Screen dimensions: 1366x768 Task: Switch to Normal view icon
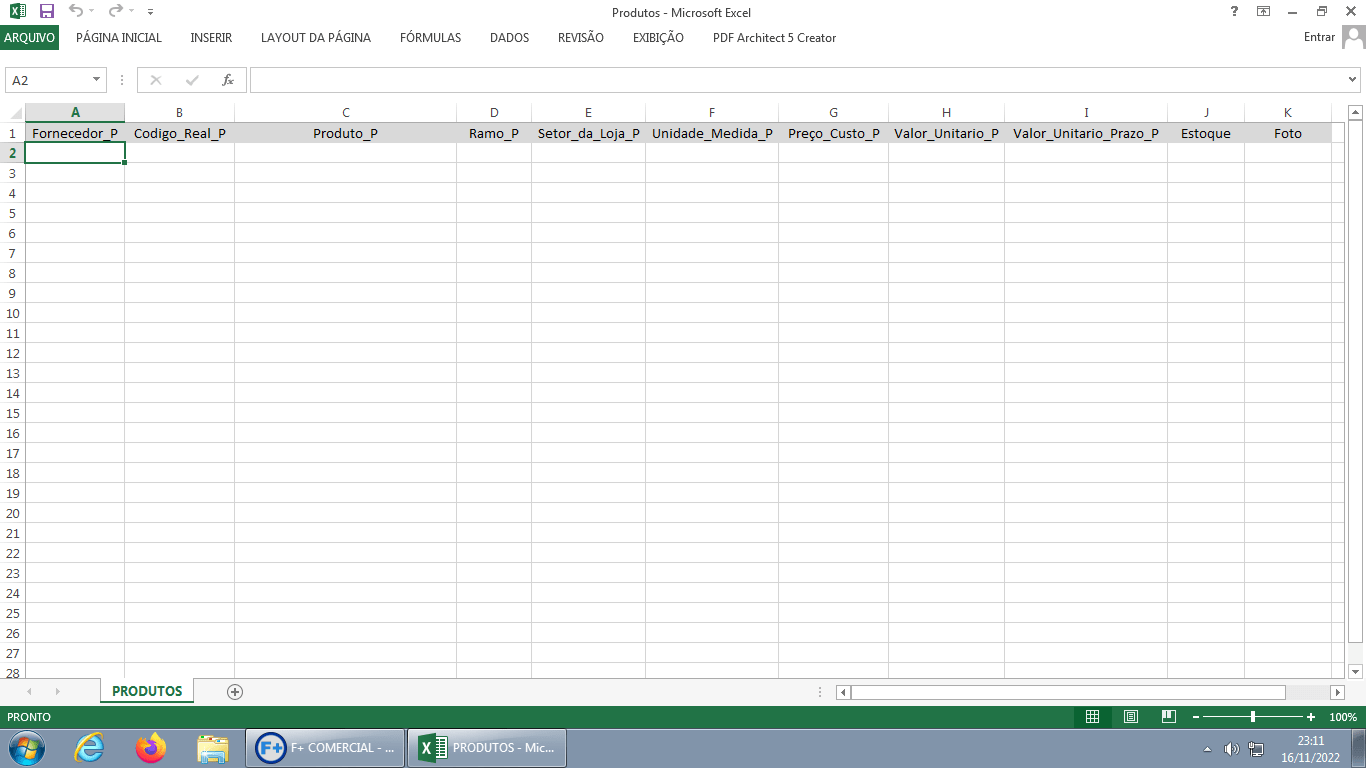[1092, 717]
